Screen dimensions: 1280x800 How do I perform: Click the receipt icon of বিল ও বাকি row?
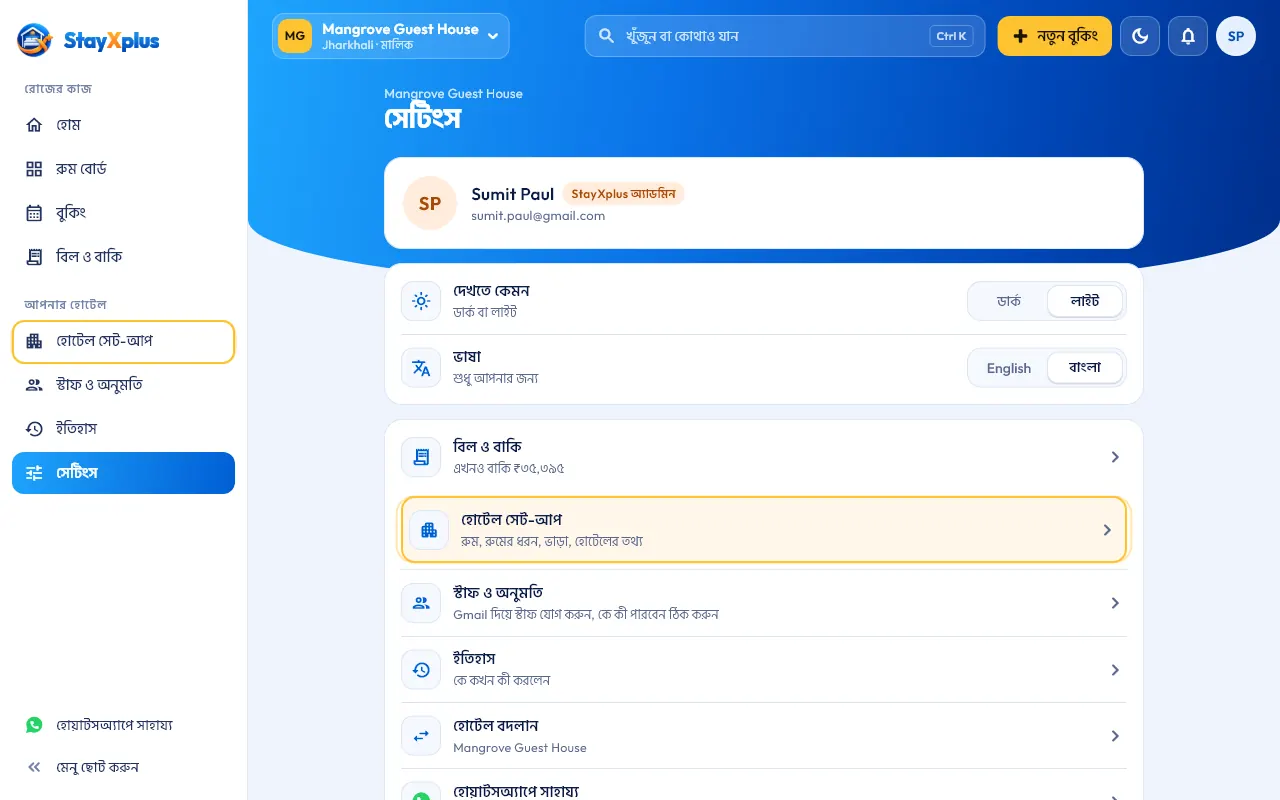click(421, 457)
